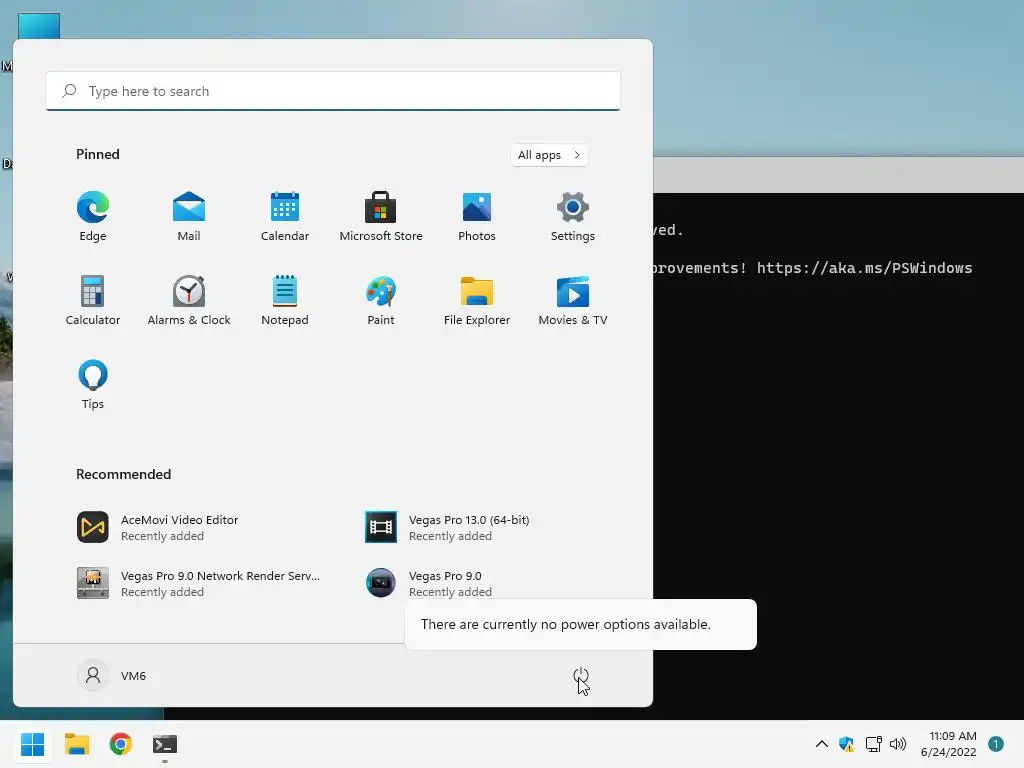This screenshot has width=1024, height=768.
Task: Open the Calendar pinned app
Action: tap(285, 217)
